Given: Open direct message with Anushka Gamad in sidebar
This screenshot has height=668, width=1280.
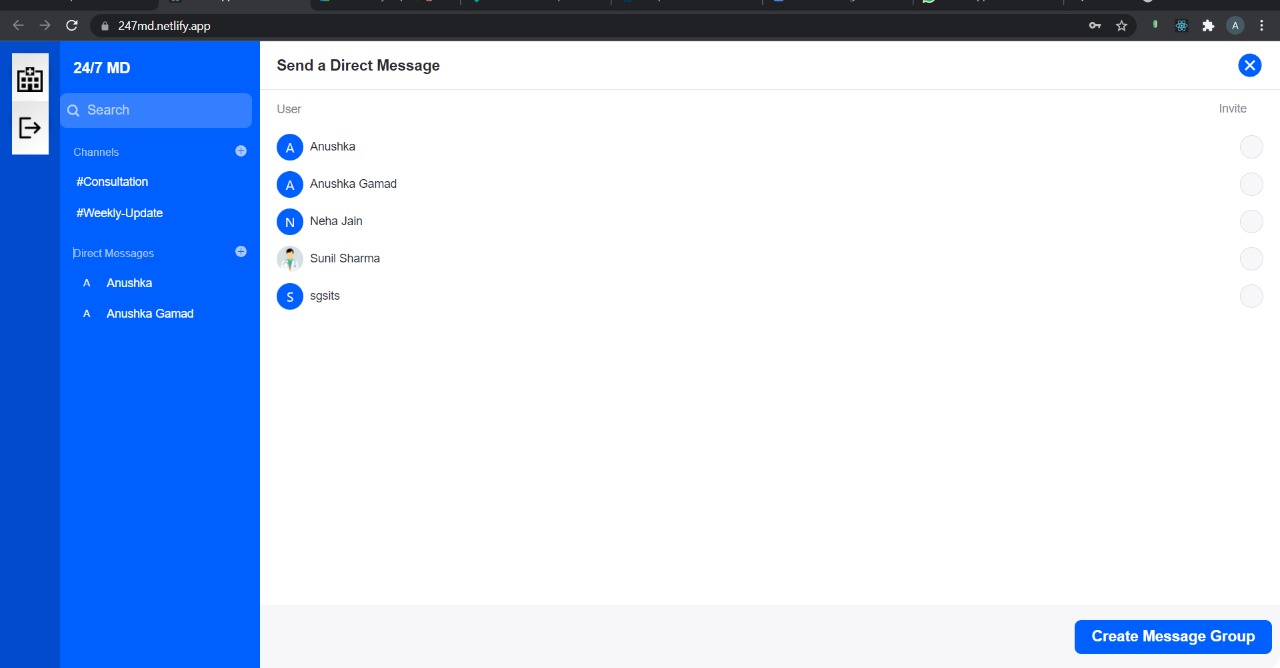Looking at the screenshot, I should [x=150, y=314].
